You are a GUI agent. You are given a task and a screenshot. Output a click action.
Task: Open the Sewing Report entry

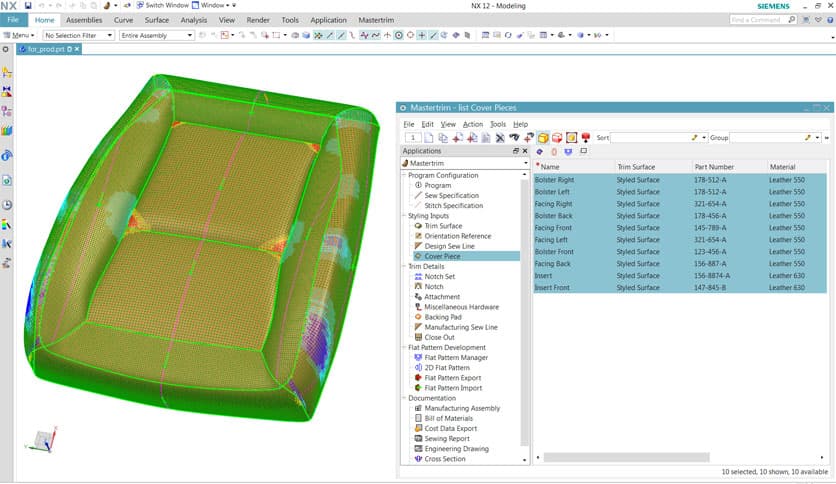click(446, 439)
